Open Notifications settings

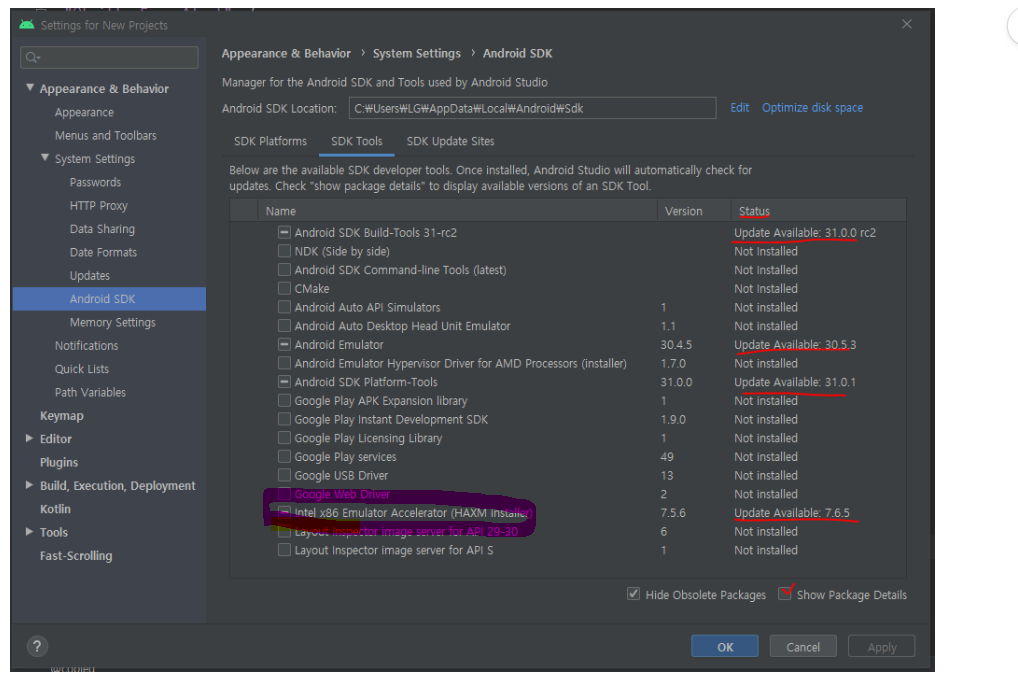(86, 346)
